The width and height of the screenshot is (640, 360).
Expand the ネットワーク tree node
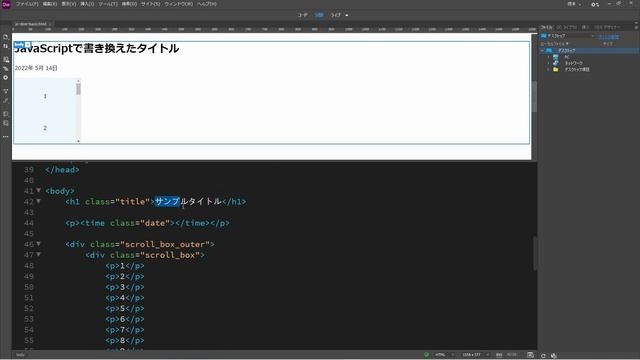click(x=548, y=63)
